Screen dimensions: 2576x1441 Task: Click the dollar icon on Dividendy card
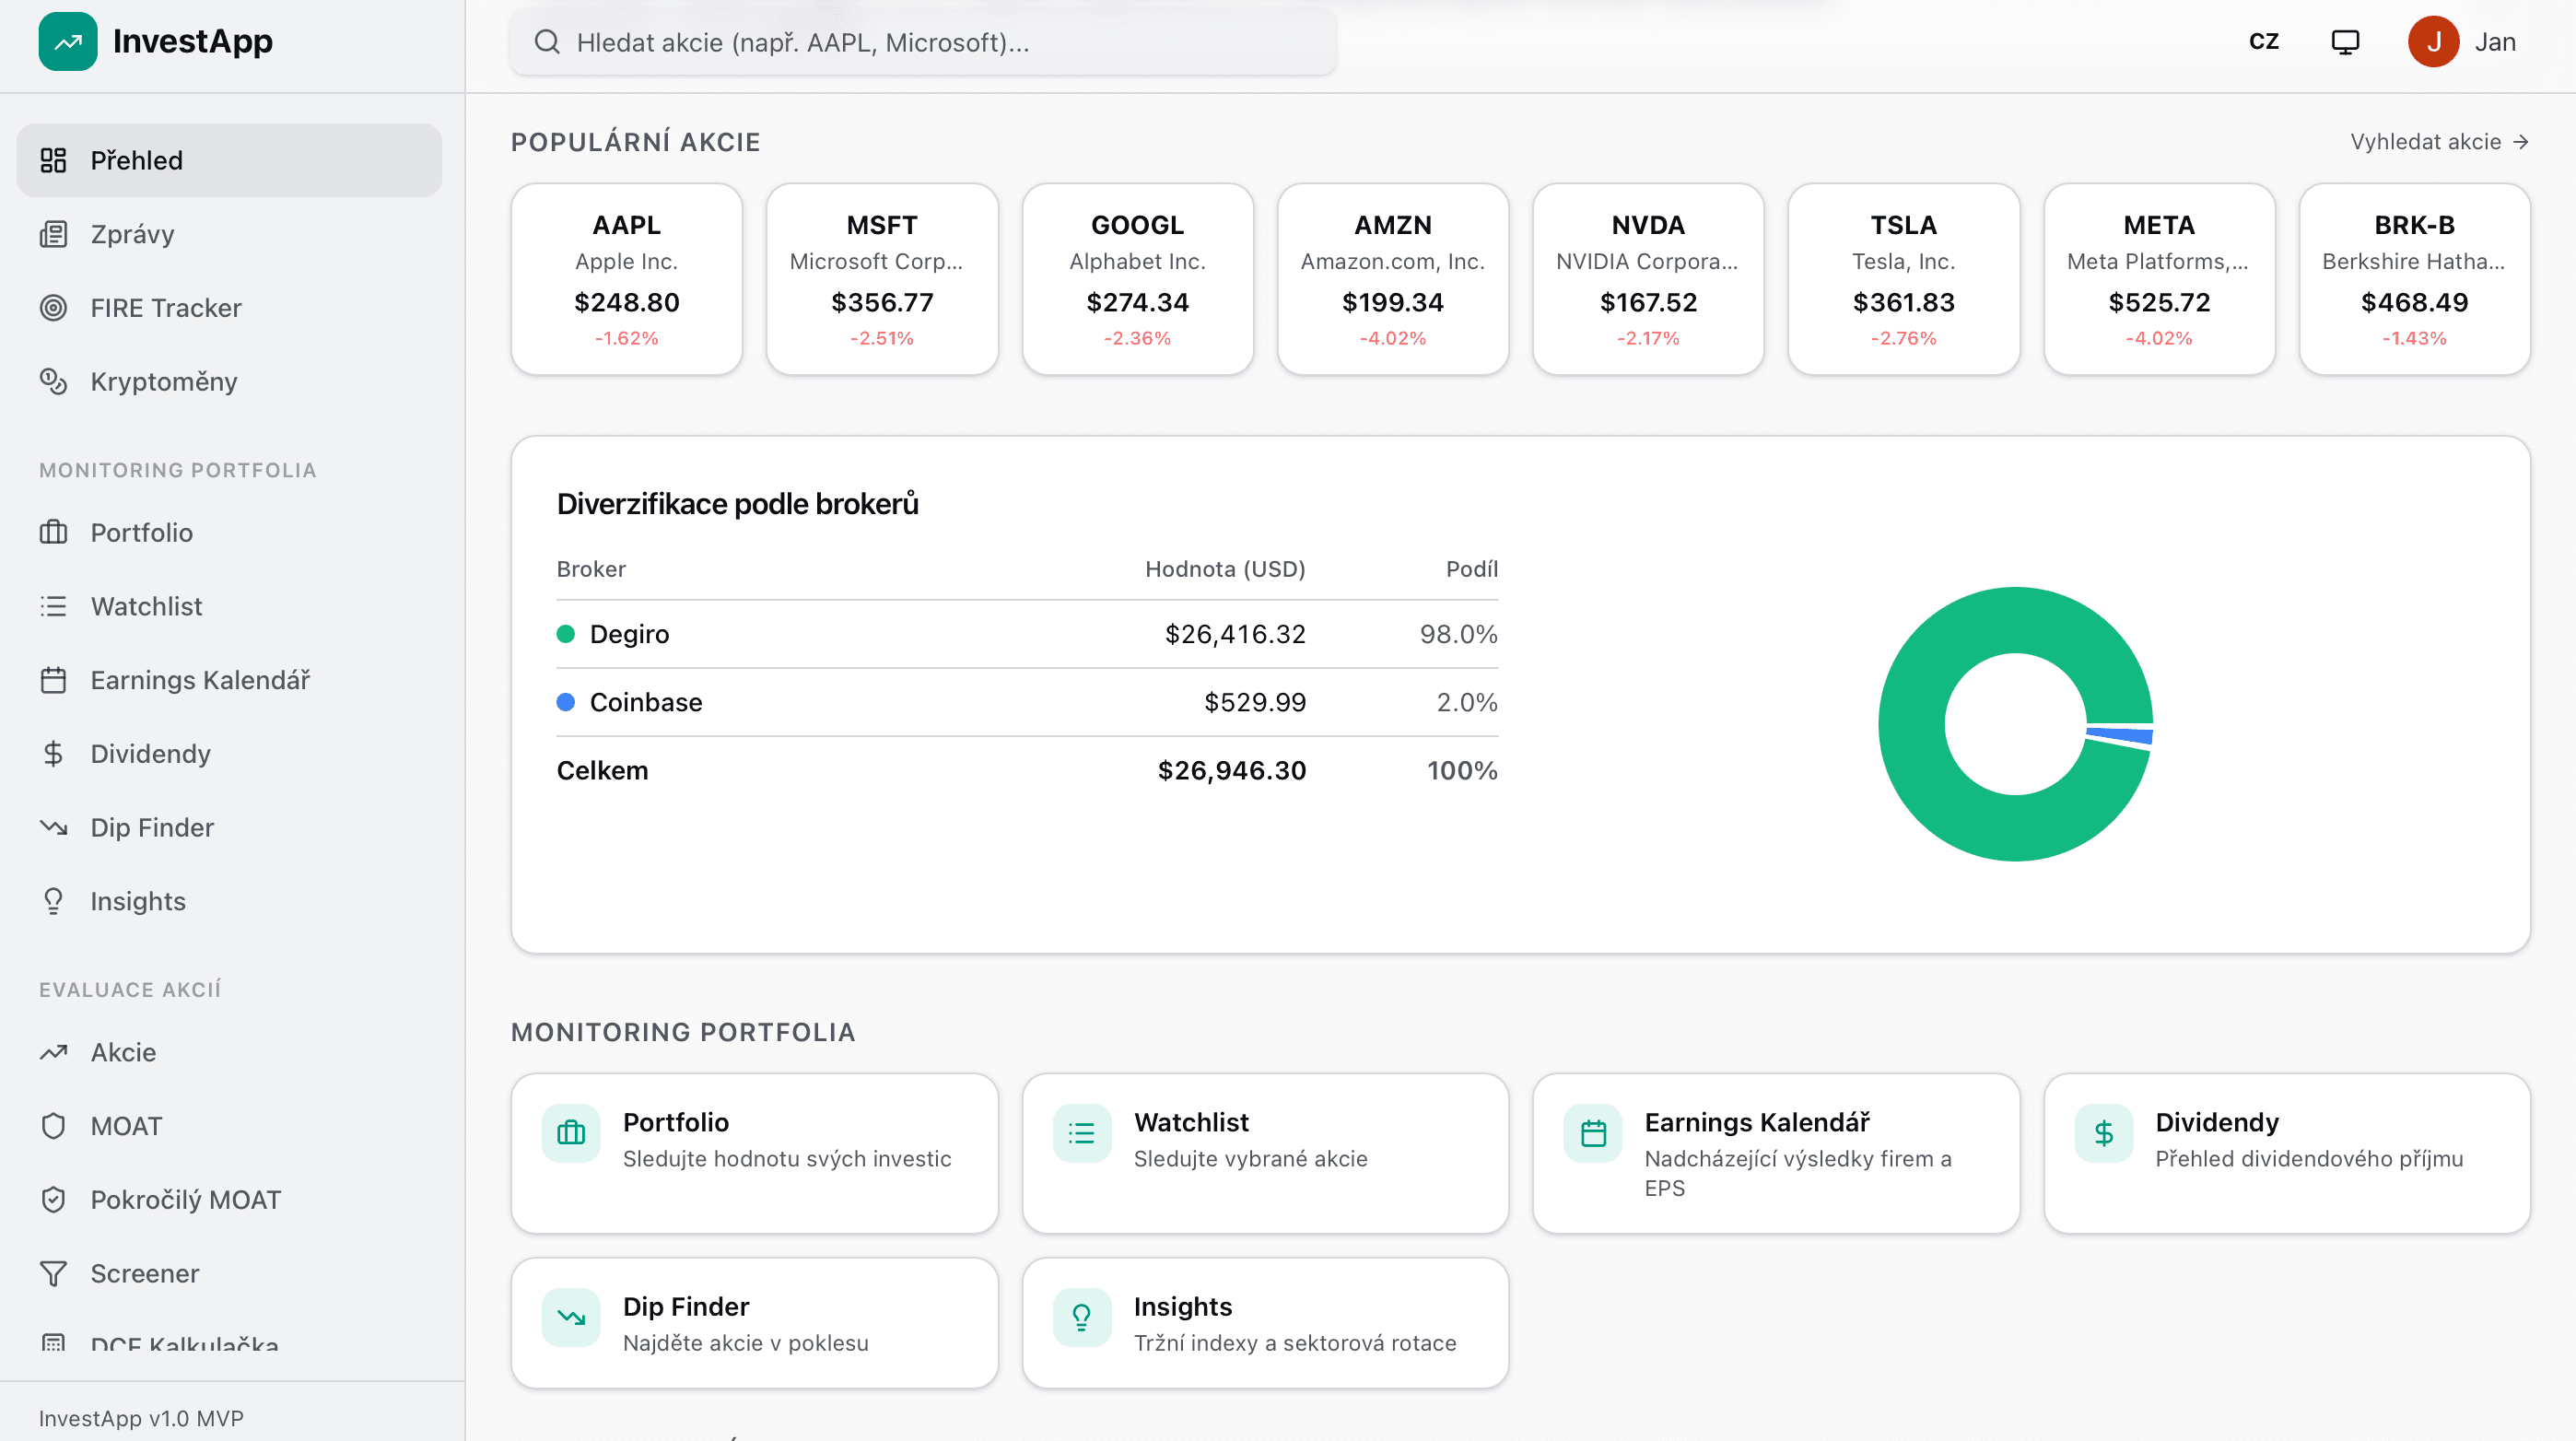tap(2104, 1133)
